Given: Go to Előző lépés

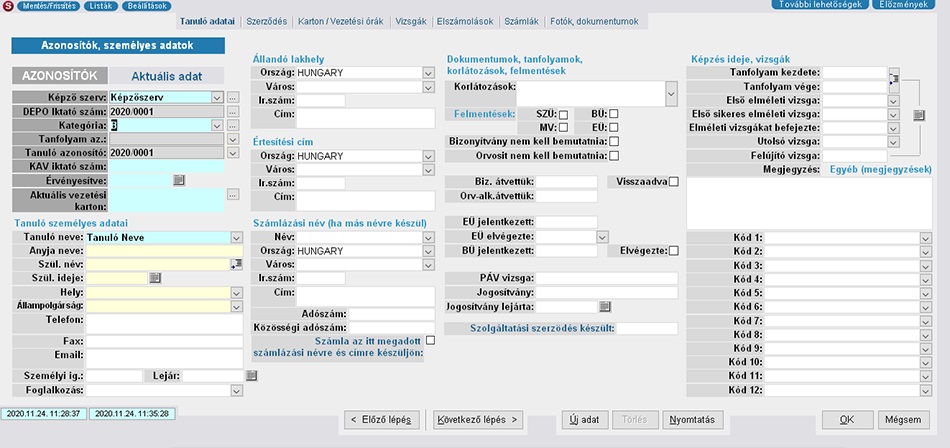Looking at the screenshot, I should (381, 420).
